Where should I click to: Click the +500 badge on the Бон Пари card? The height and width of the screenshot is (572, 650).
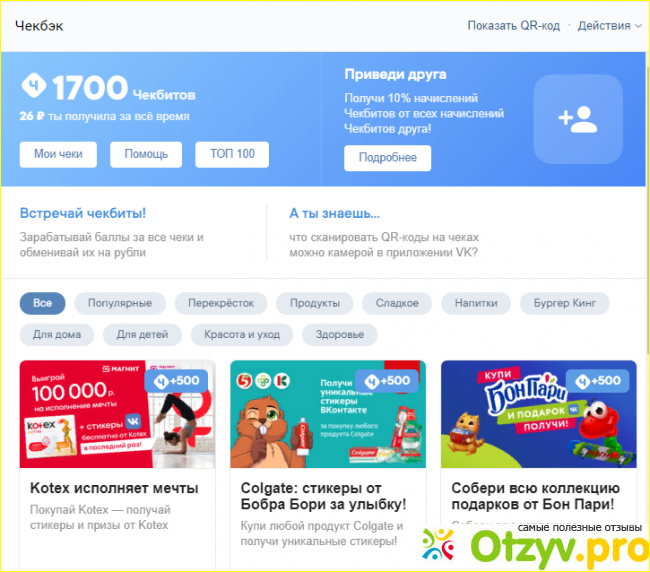597,381
